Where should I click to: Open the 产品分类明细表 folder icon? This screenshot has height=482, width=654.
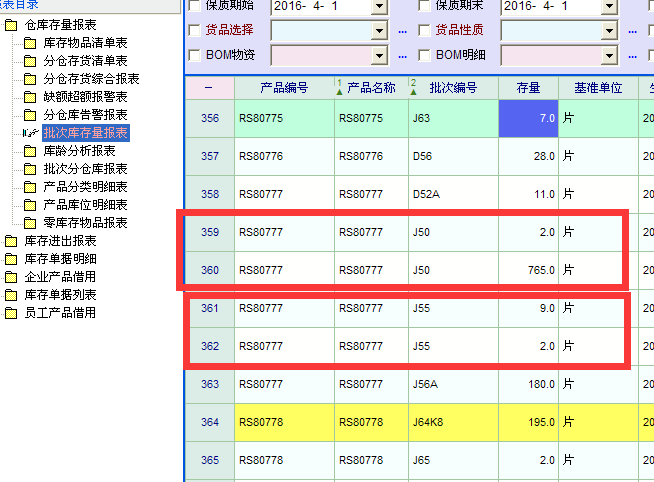pyautogui.click(x=30, y=187)
